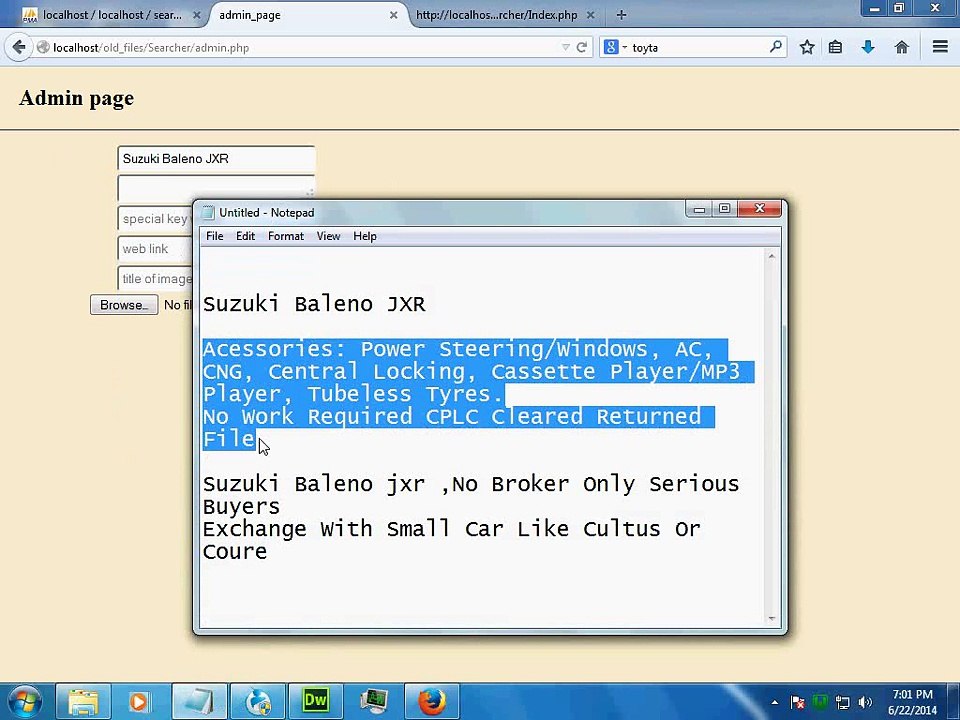Close the phpMyAdmin tab
The height and width of the screenshot is (720, 960).
point(197,15)
